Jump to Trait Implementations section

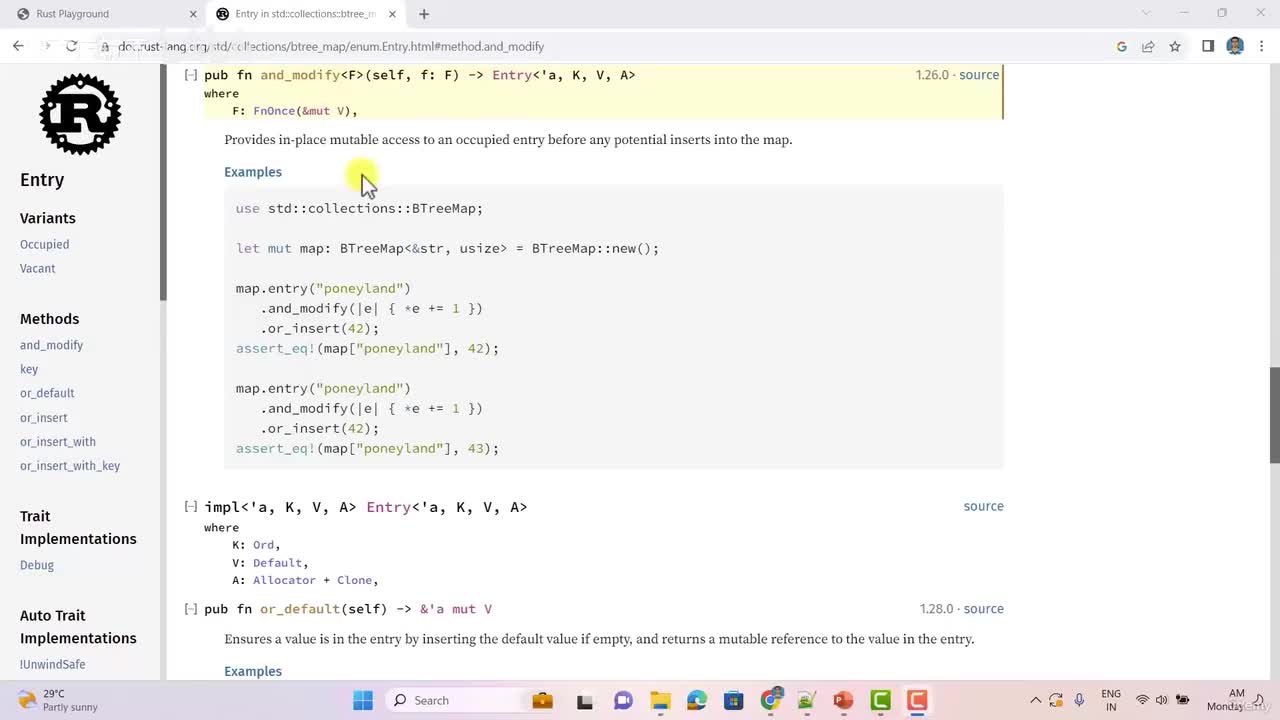pos(78,527)
